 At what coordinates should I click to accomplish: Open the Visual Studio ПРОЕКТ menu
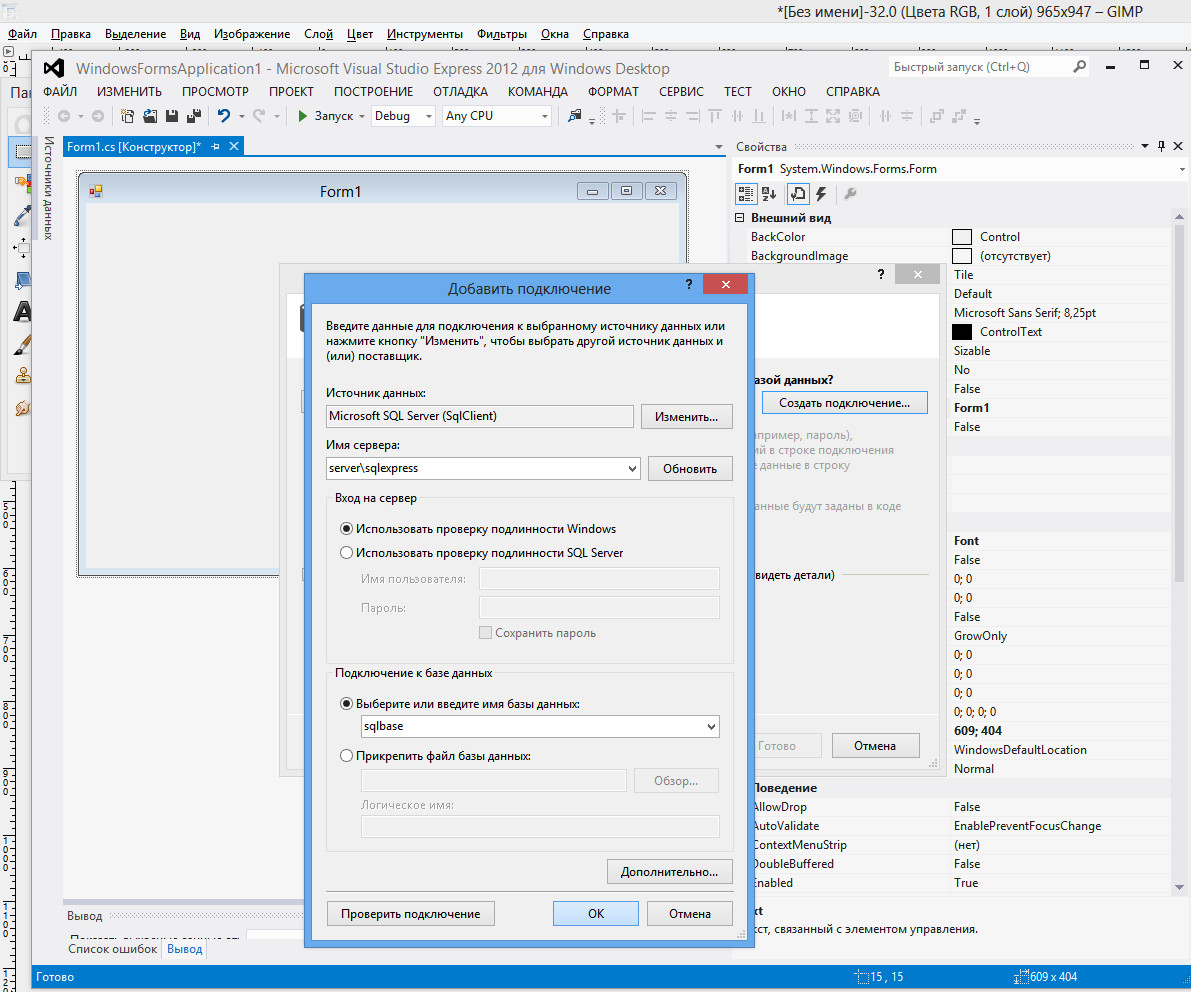[291, 92]
